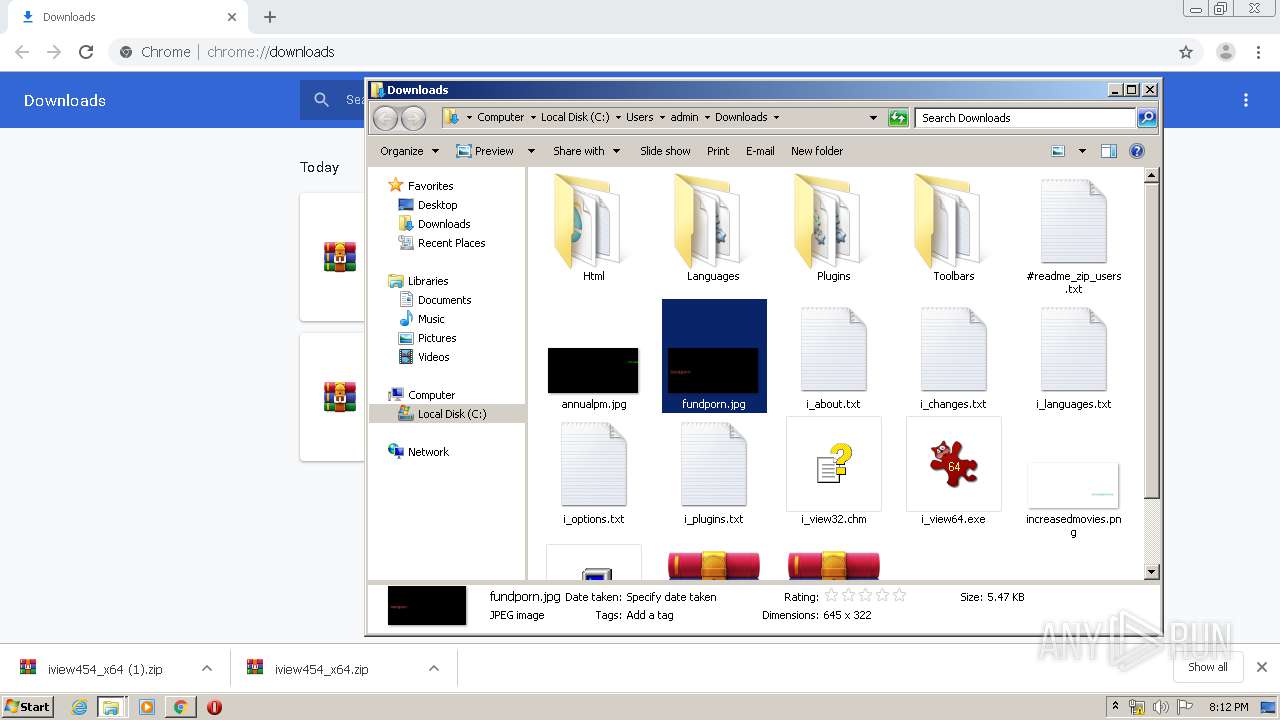Click the E-mail toolbar button
Screen dimensions: 1280x720
click(760, 151)
